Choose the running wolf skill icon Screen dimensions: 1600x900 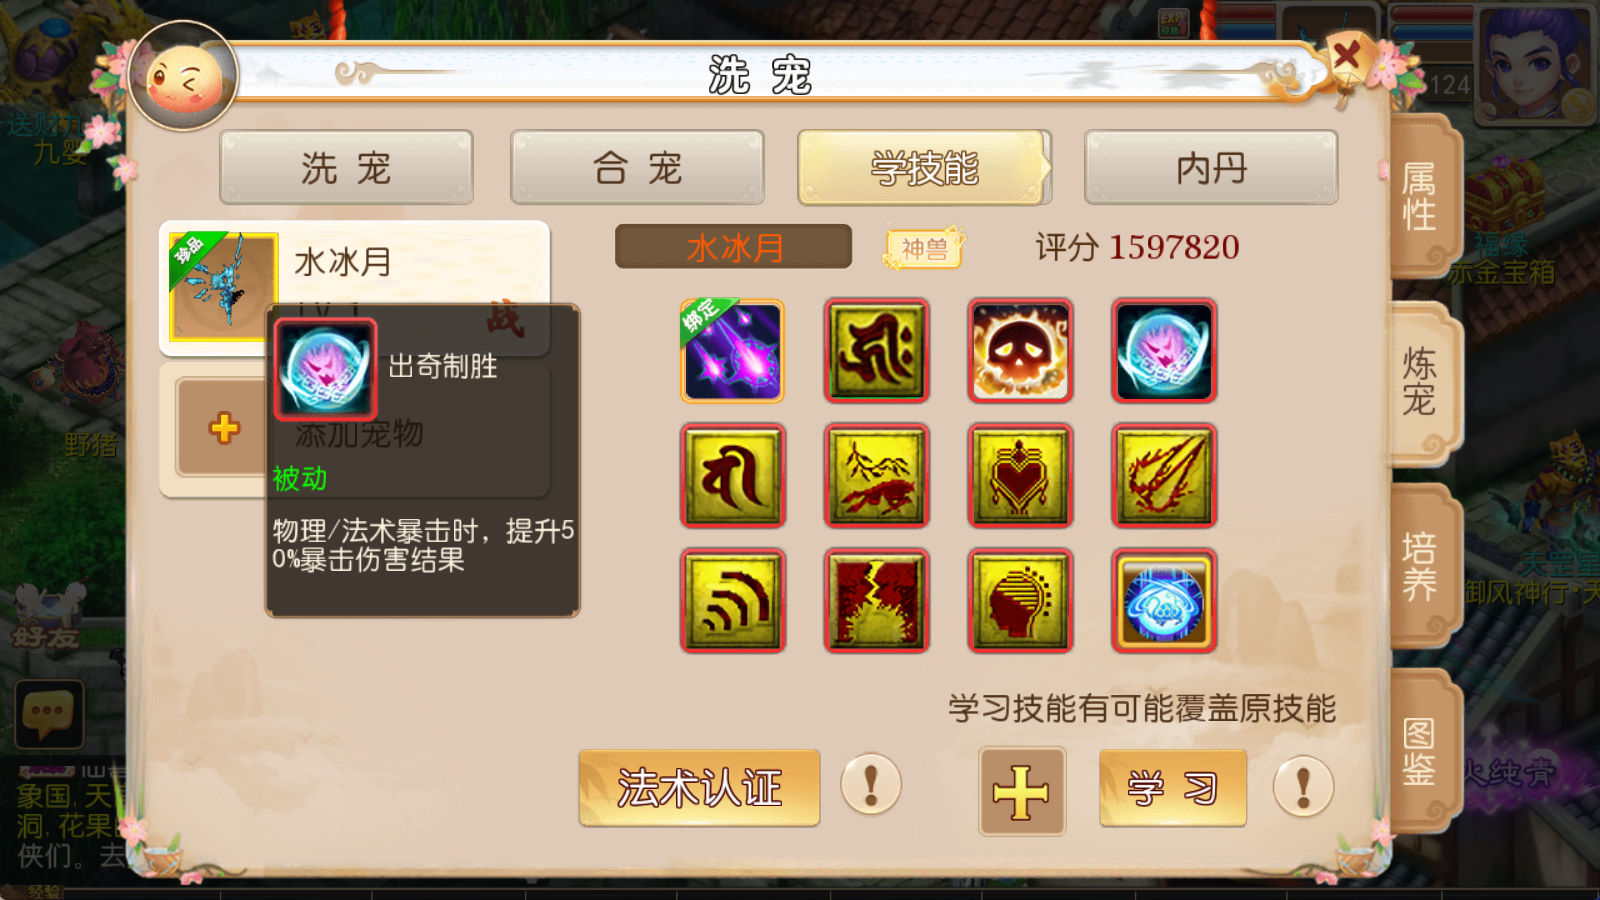(x=877, y=476)
